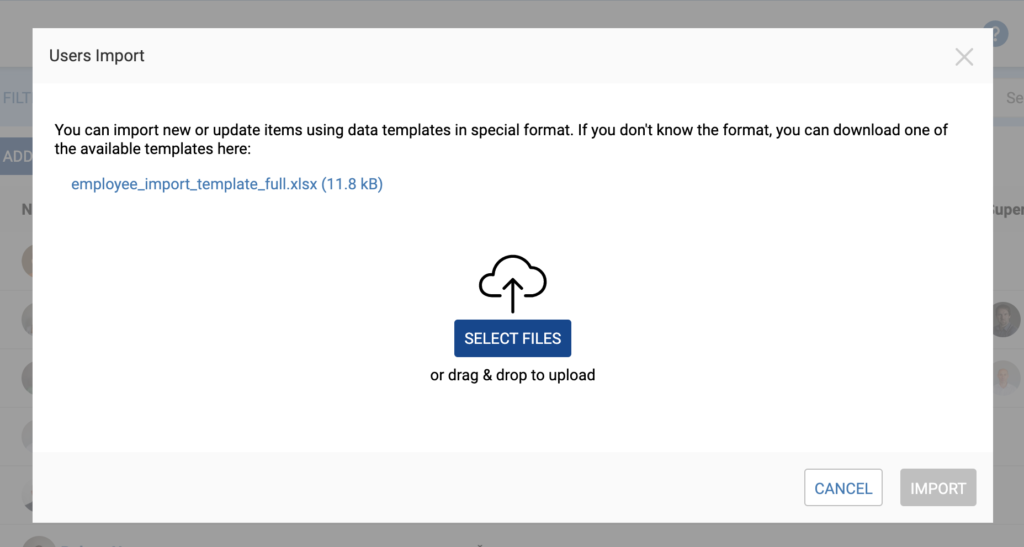Select the first user avatar at left edge

[27, 261]
